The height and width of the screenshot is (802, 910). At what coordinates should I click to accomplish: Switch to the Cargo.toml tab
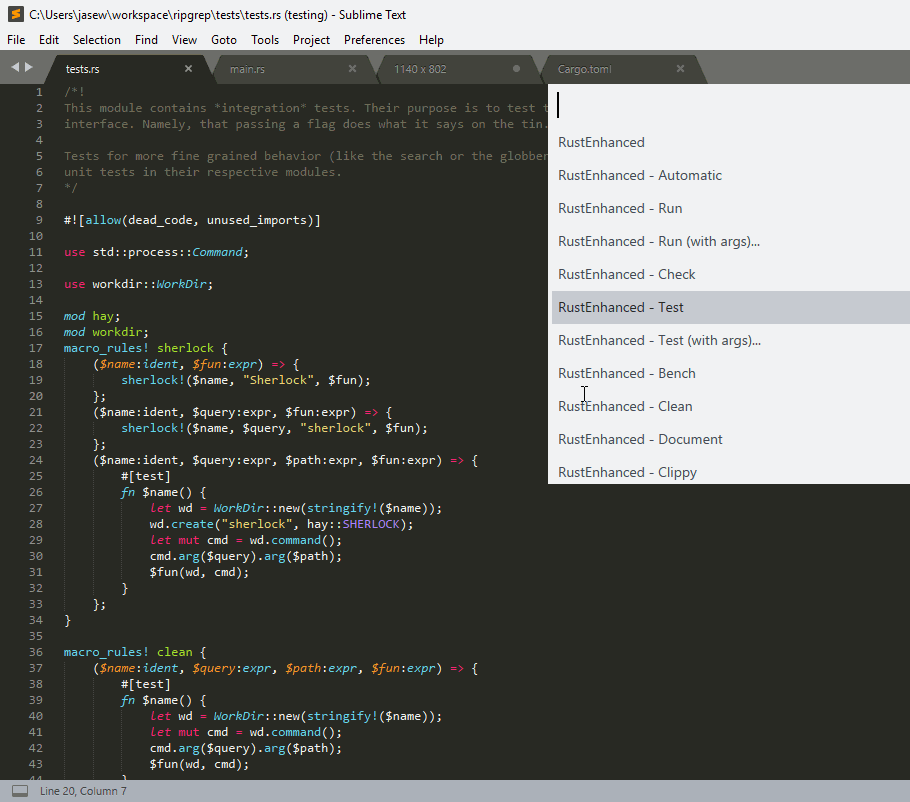[600, 70]
